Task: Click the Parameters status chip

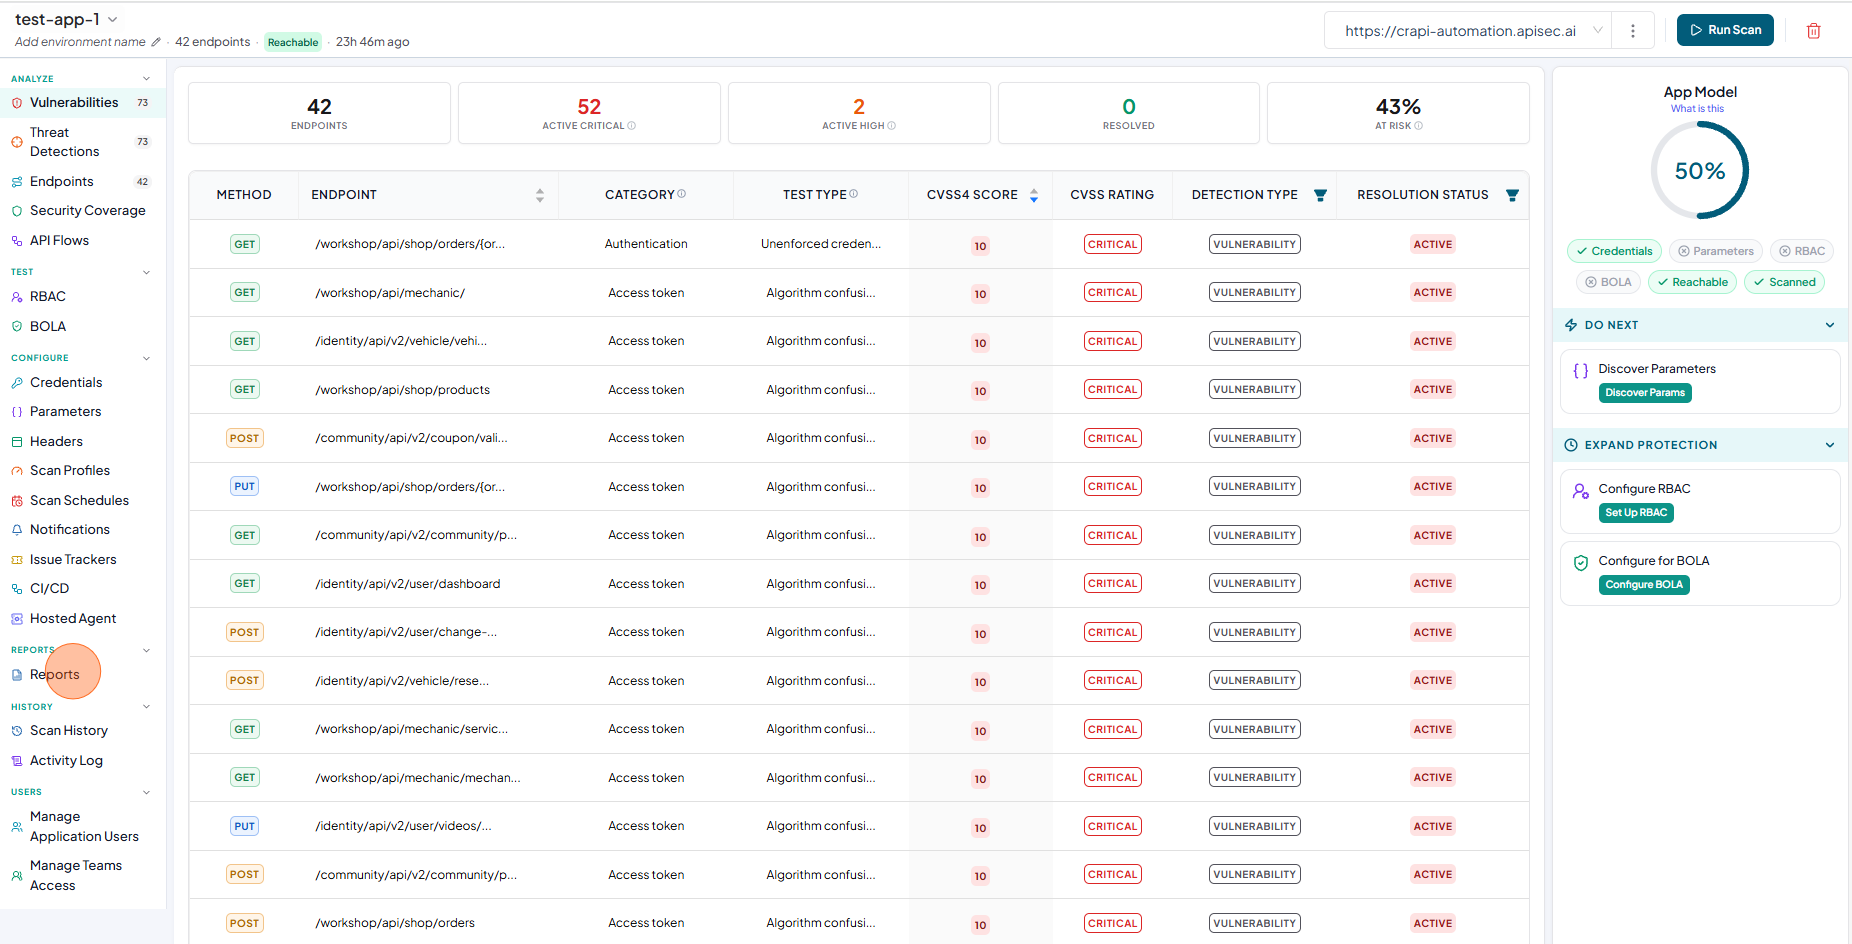Action: 1715,251
